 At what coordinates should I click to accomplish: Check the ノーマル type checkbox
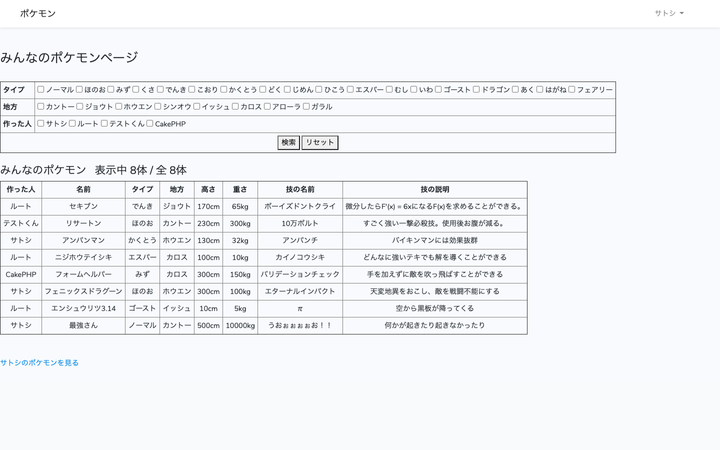click(x=41, y=90)
